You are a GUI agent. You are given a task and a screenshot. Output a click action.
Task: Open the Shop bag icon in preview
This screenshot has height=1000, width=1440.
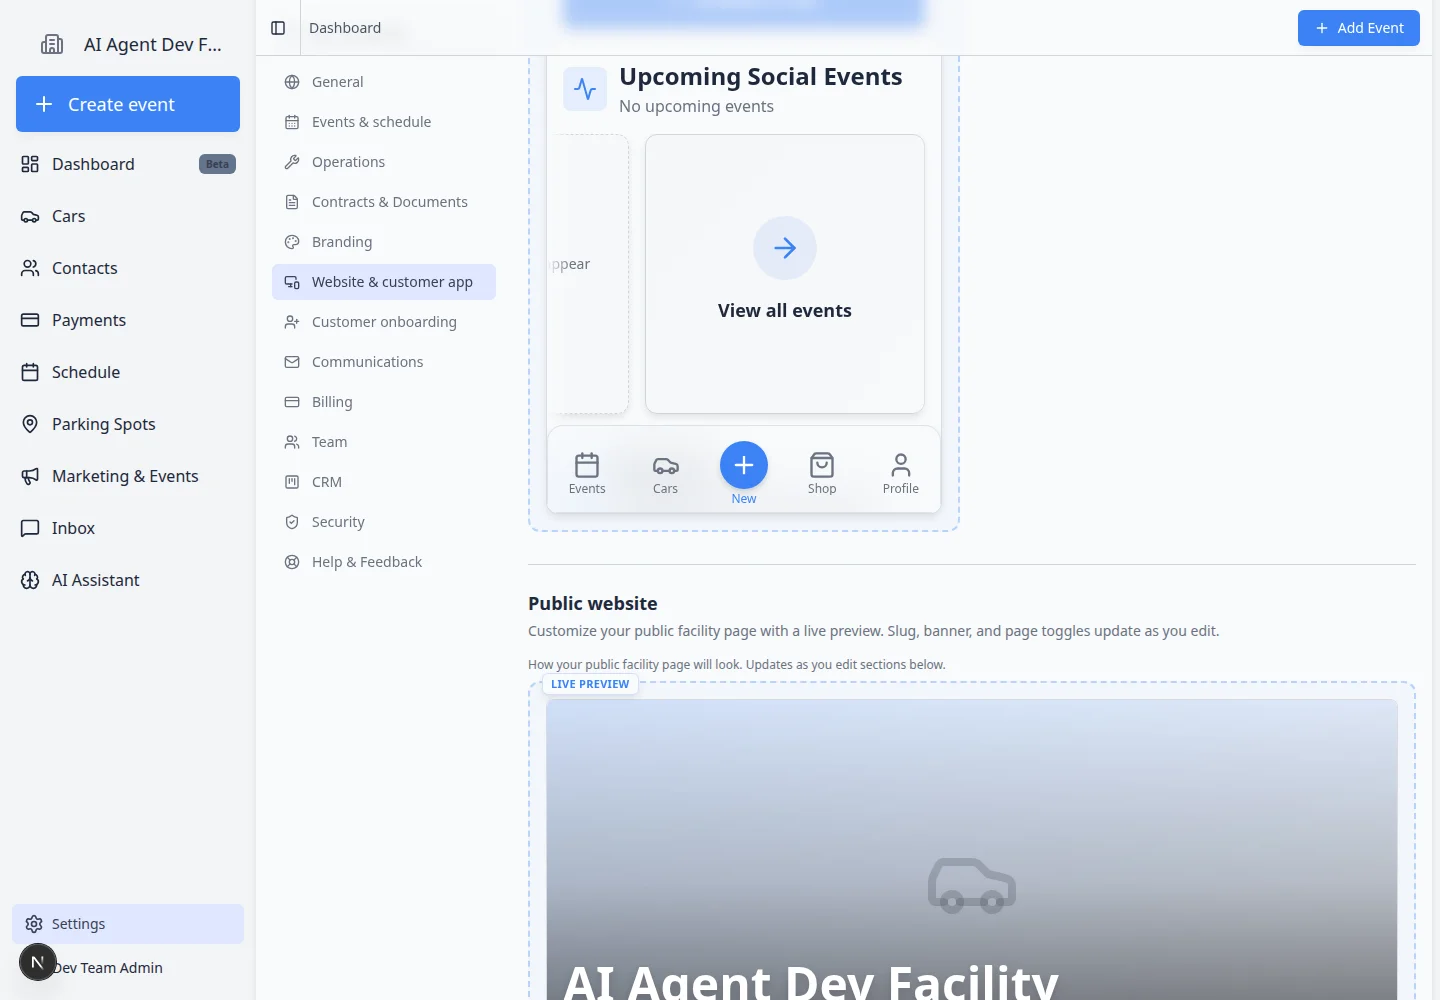click(822, 465)
